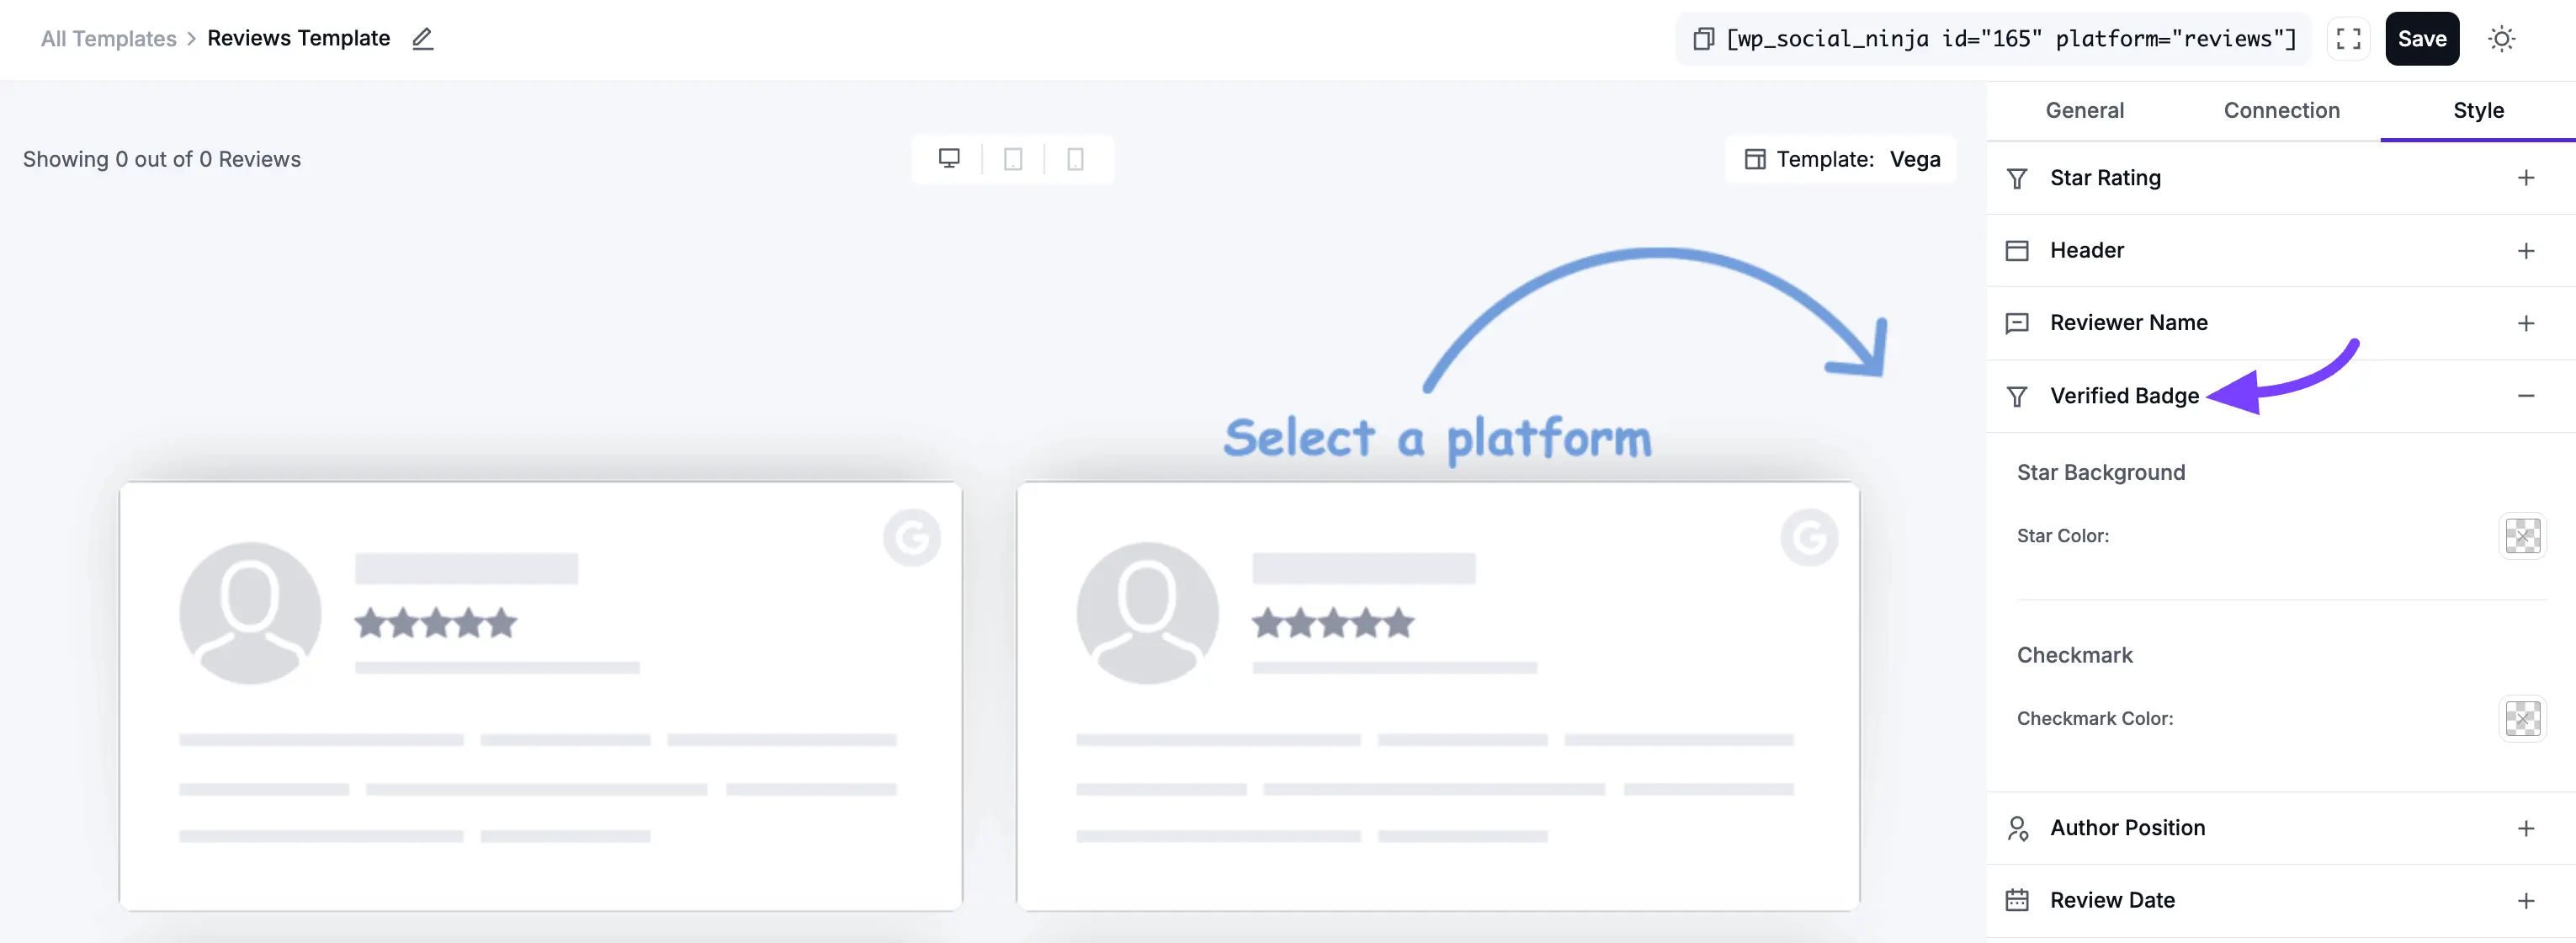Viewport: 2576px width, 943px height.
Task: Go back to All Templates
Action: (107, 38)
